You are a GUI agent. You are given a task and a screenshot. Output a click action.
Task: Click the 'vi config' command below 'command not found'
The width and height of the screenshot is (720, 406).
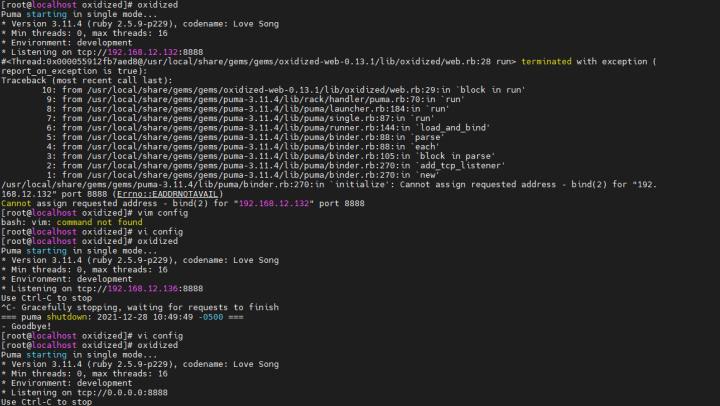(x=92, y=231)
